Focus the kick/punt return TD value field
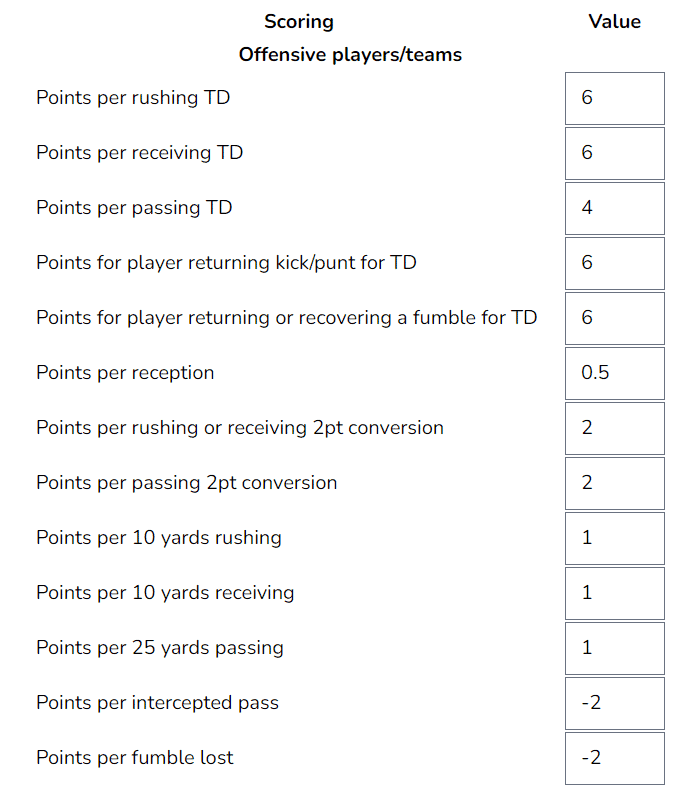 pos(614,263)
